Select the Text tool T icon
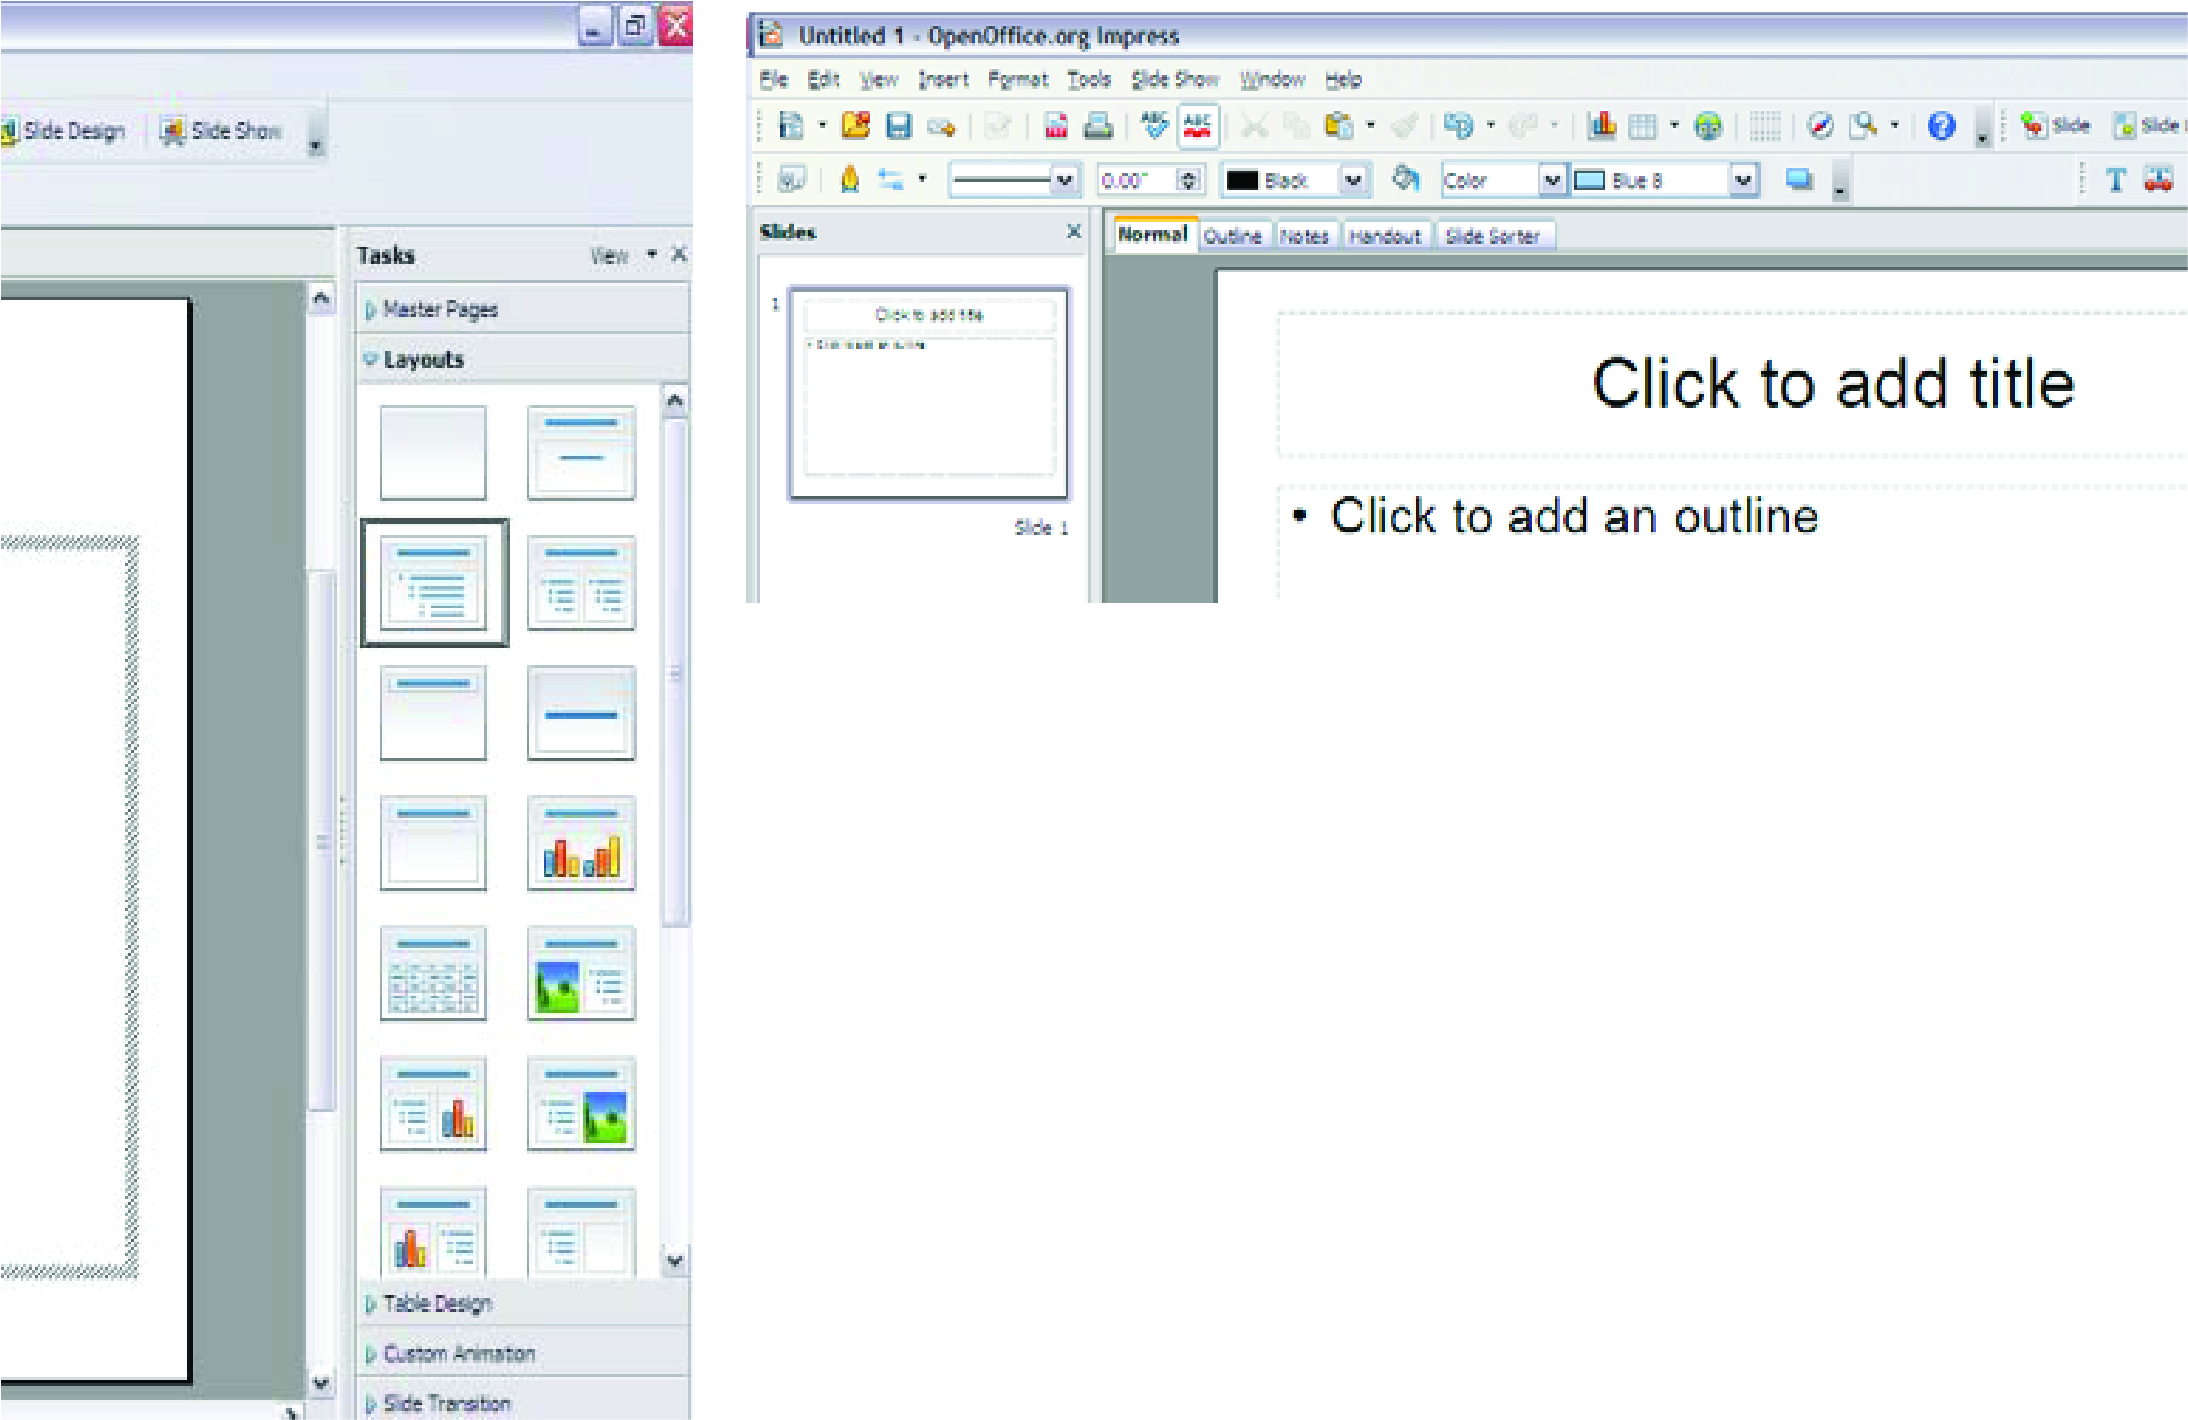 click(2115, 181)
